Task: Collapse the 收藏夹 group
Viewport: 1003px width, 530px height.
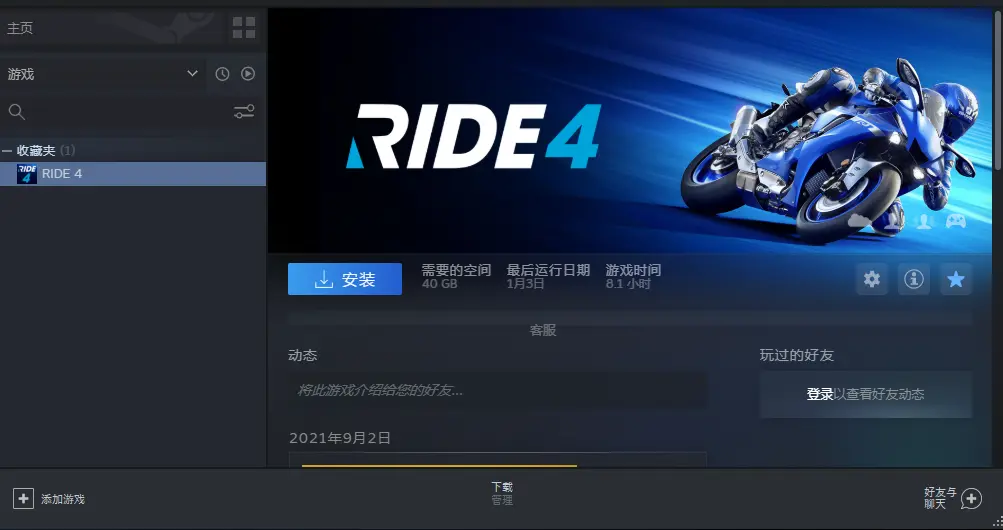Action: tap(6, 151)
